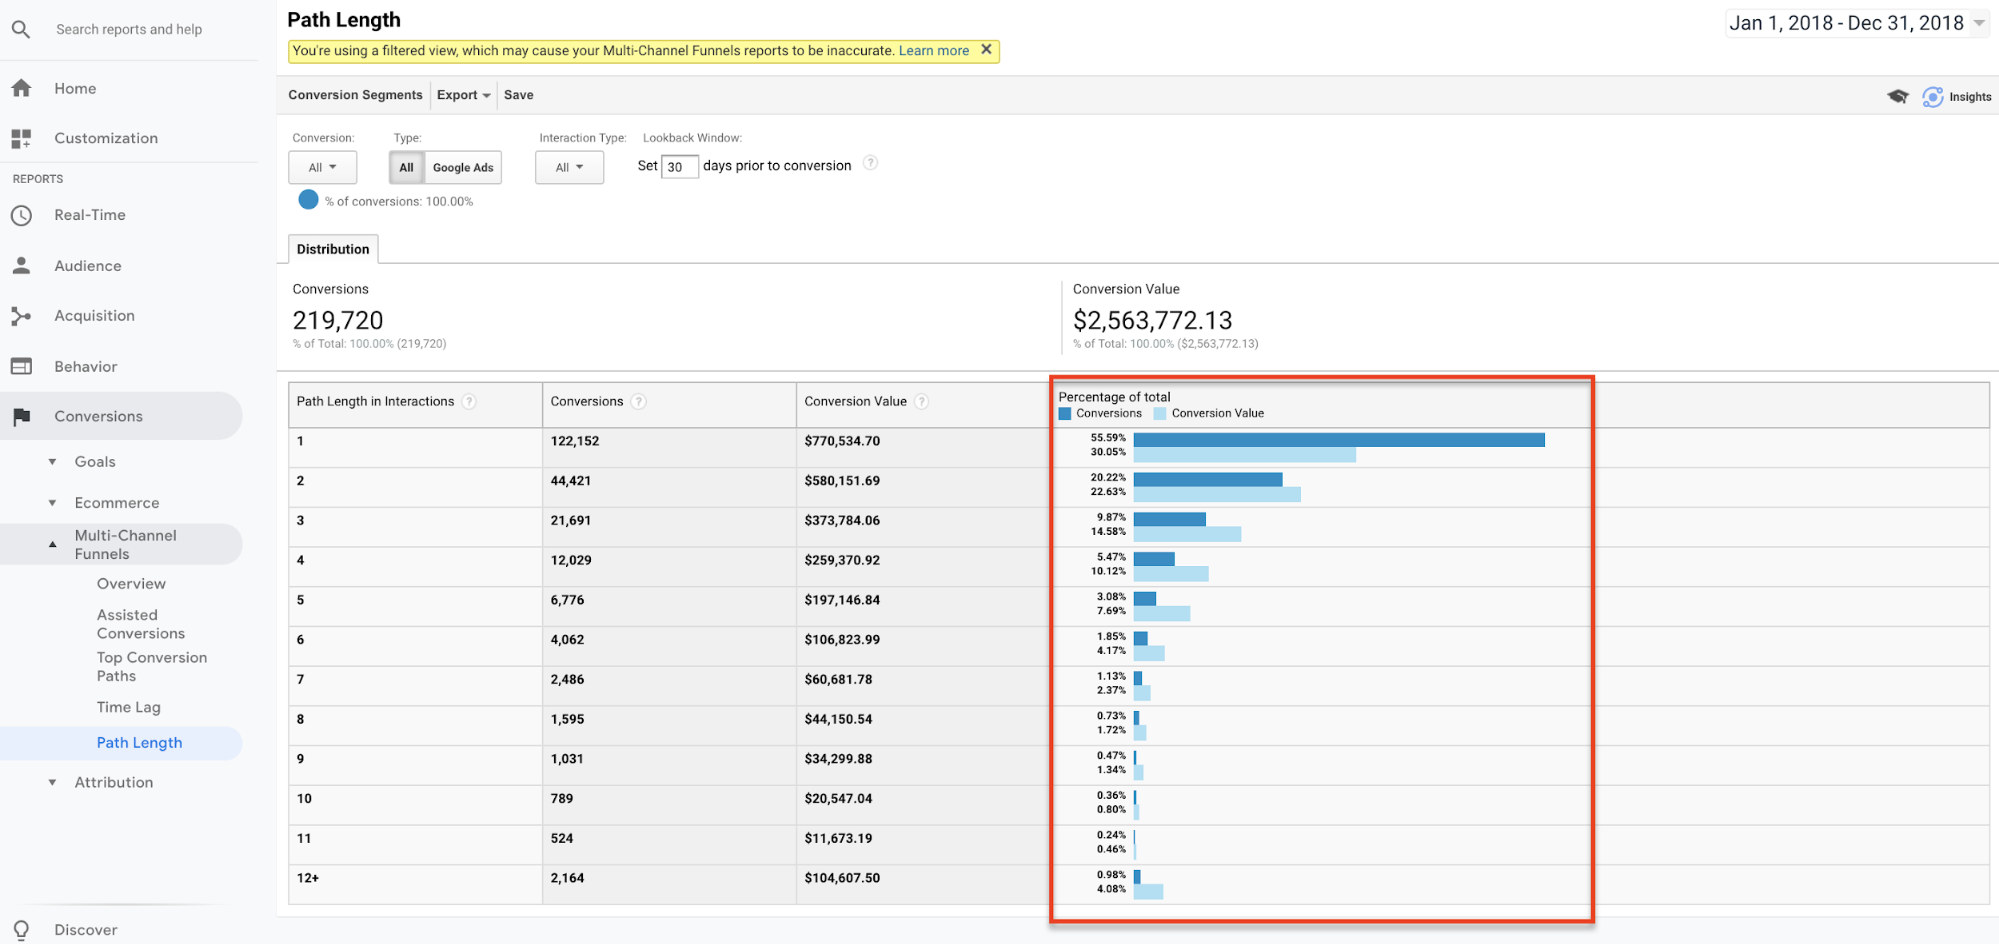Click help icon beside Lookback Window days
The width and height of the screenshot is (1999, 944).
click(x=870, y=163)
